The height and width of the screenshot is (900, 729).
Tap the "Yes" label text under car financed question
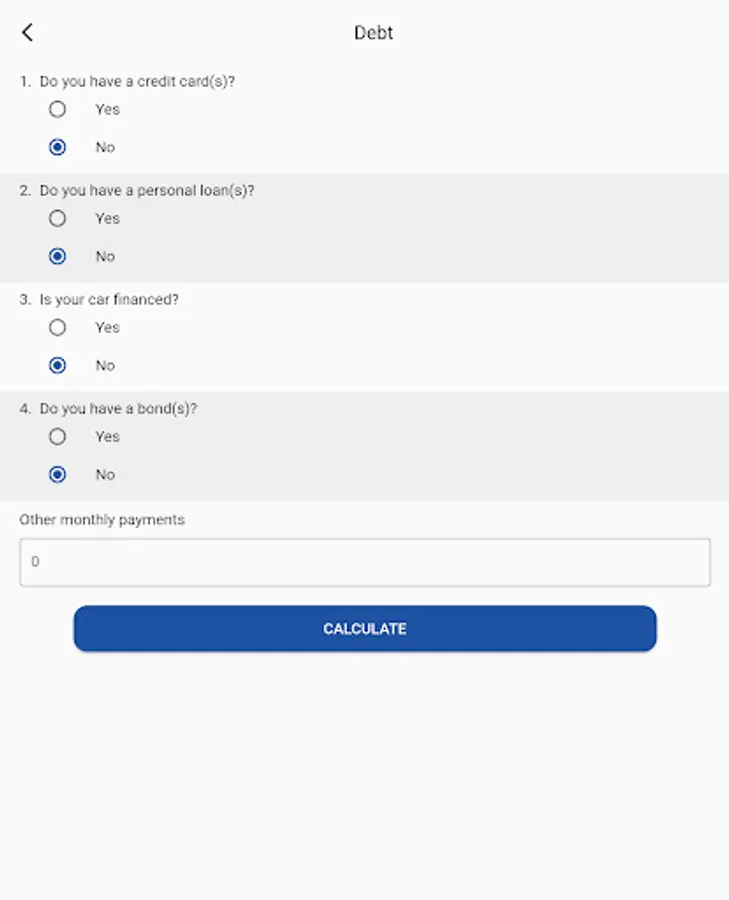[107, 327]
